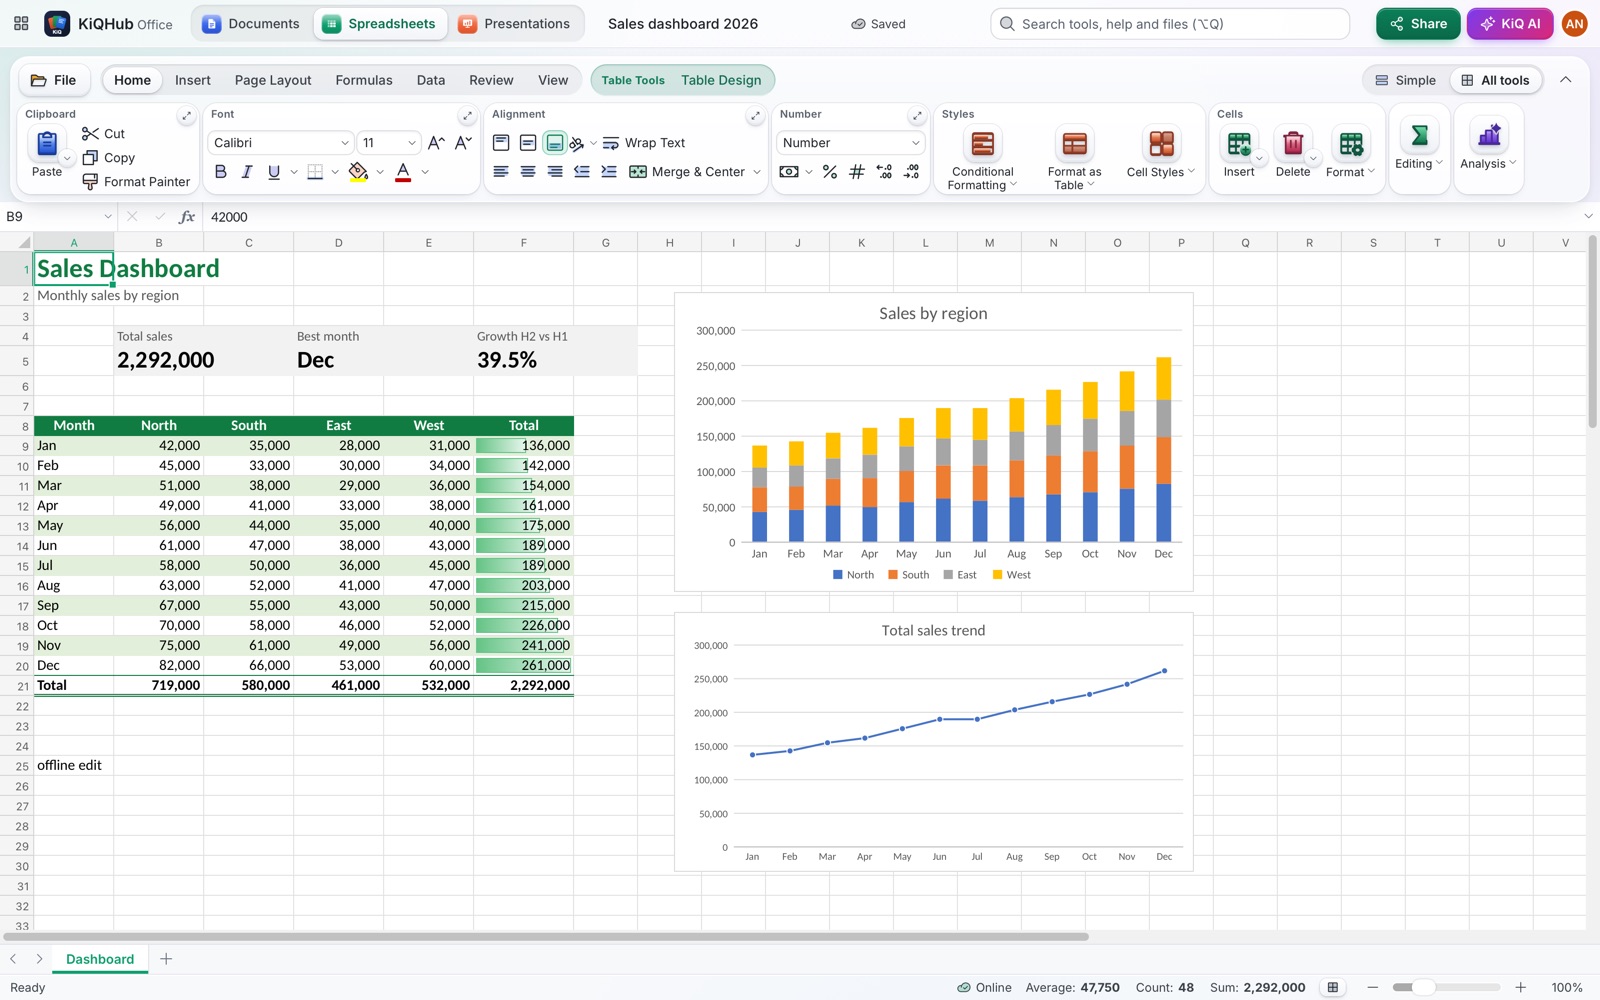Toggle Wrap Text option
Image resolution: width=1600 pixels, height=1000 pixels.
[x=644, y=143]
